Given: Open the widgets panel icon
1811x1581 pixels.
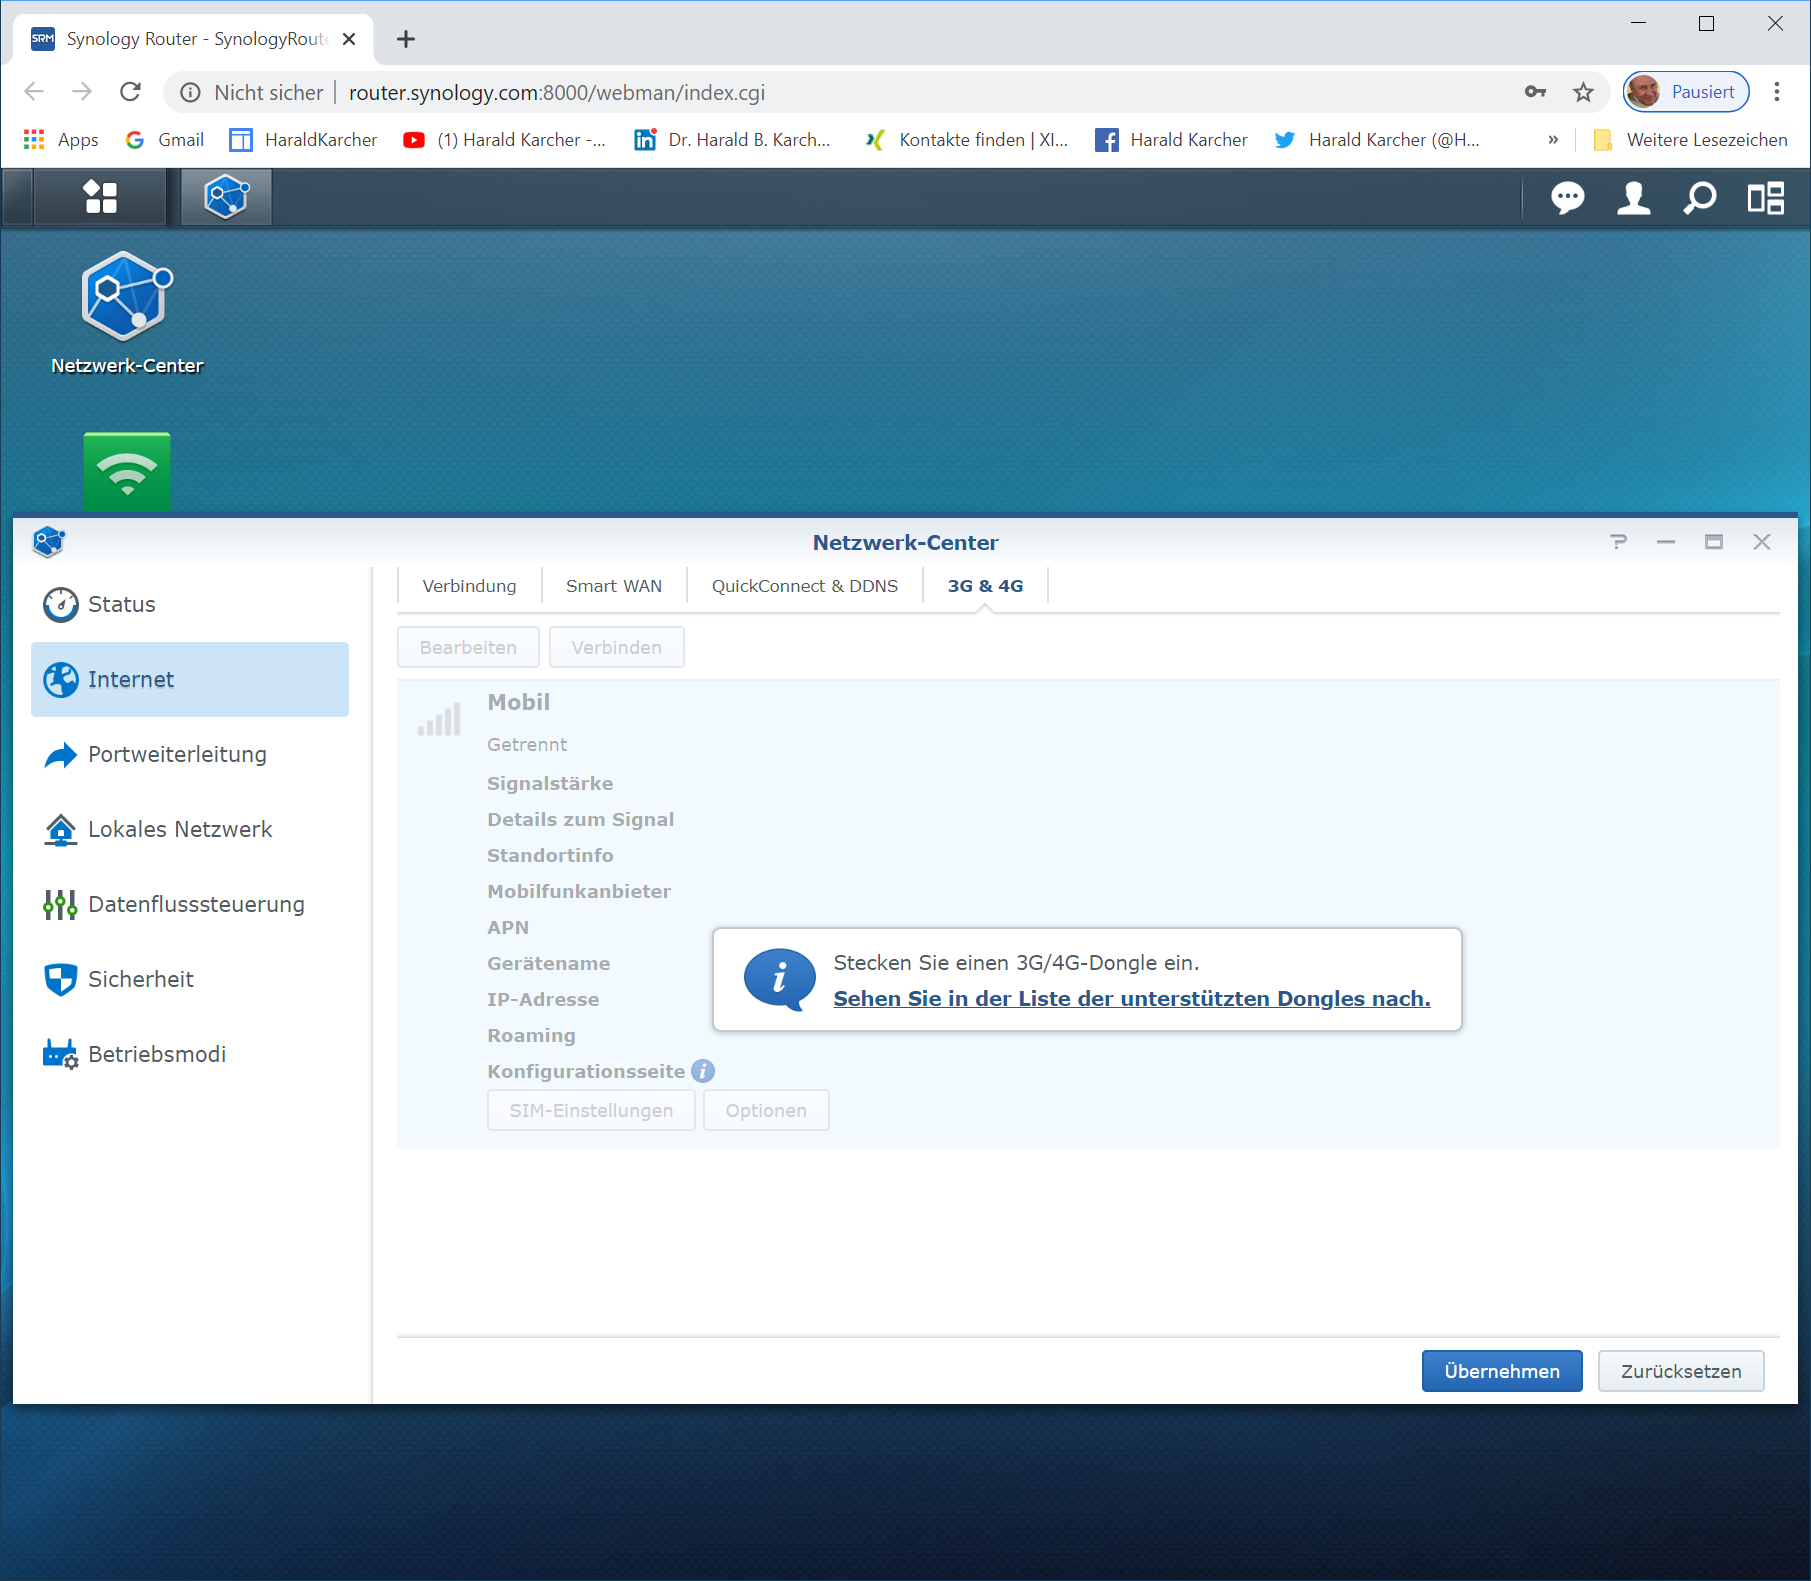Looking at the screenshot, I should (x=1765, y=198).
